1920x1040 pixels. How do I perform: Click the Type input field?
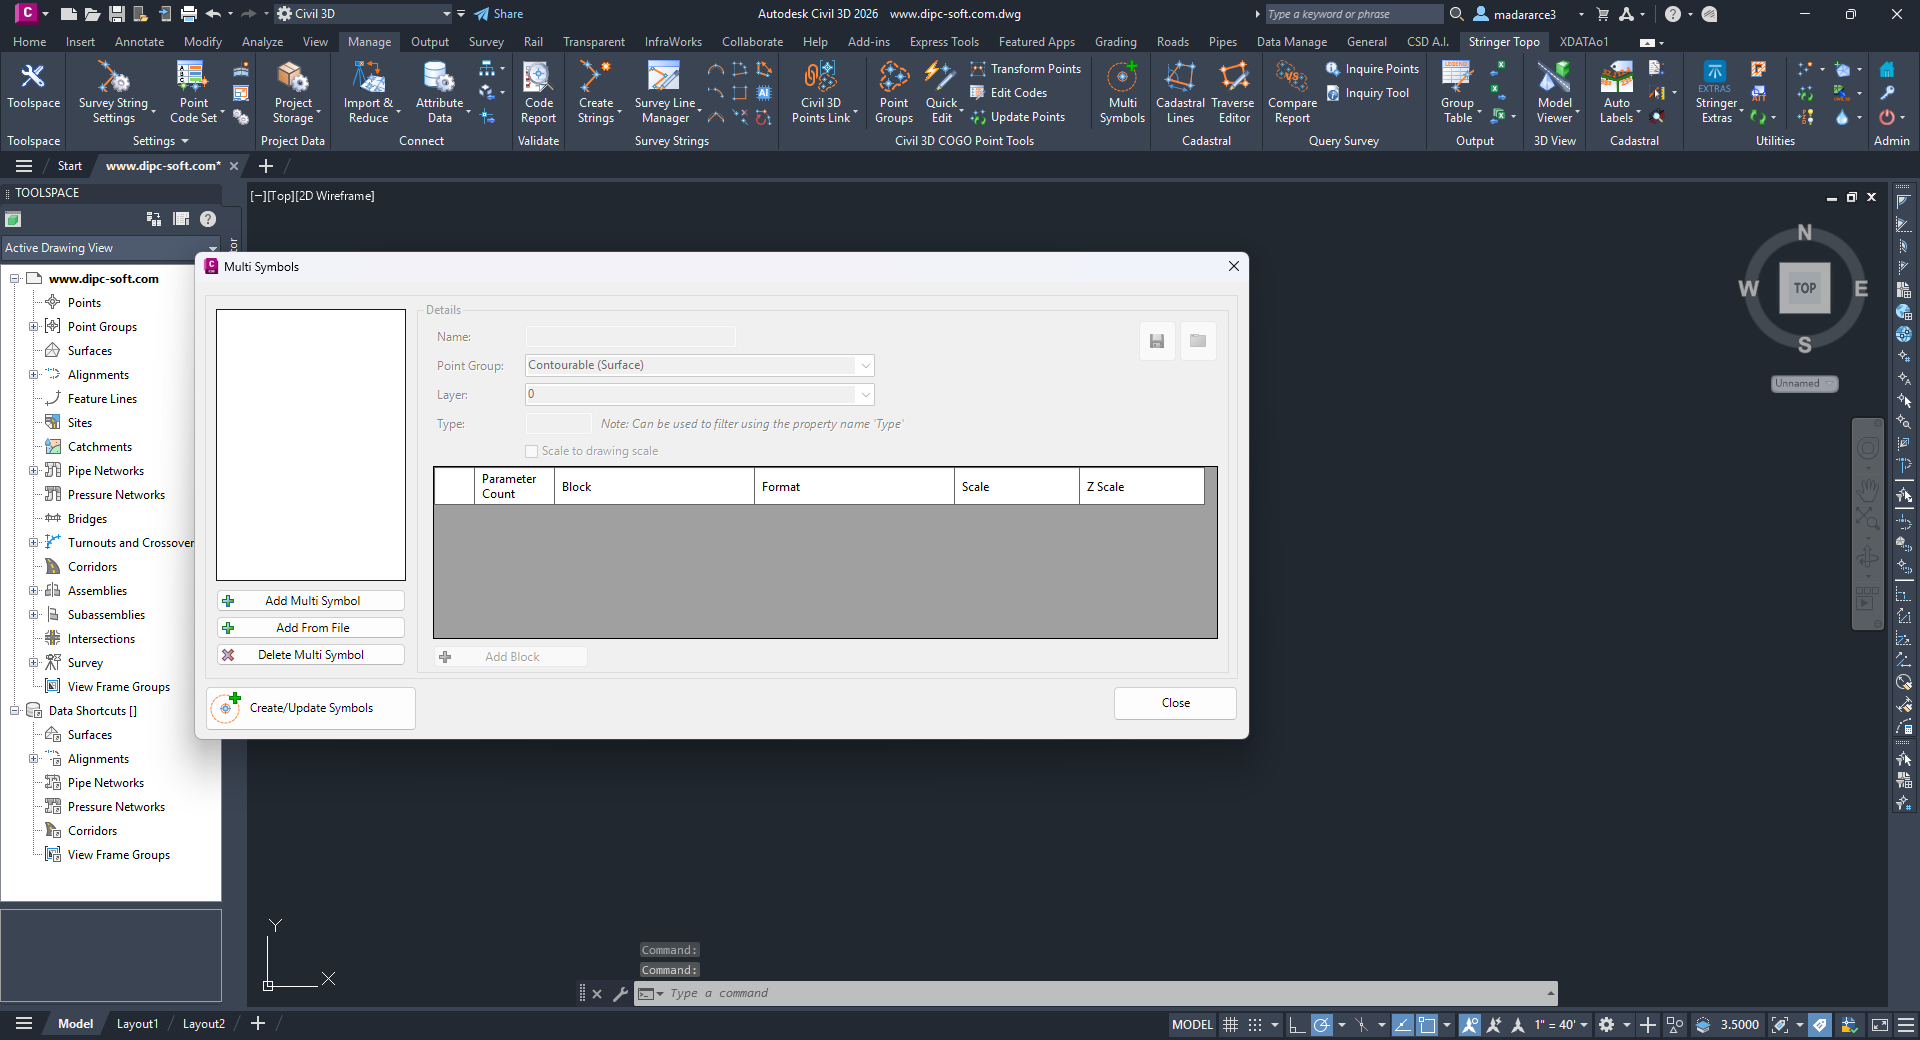tap(558, 424)
